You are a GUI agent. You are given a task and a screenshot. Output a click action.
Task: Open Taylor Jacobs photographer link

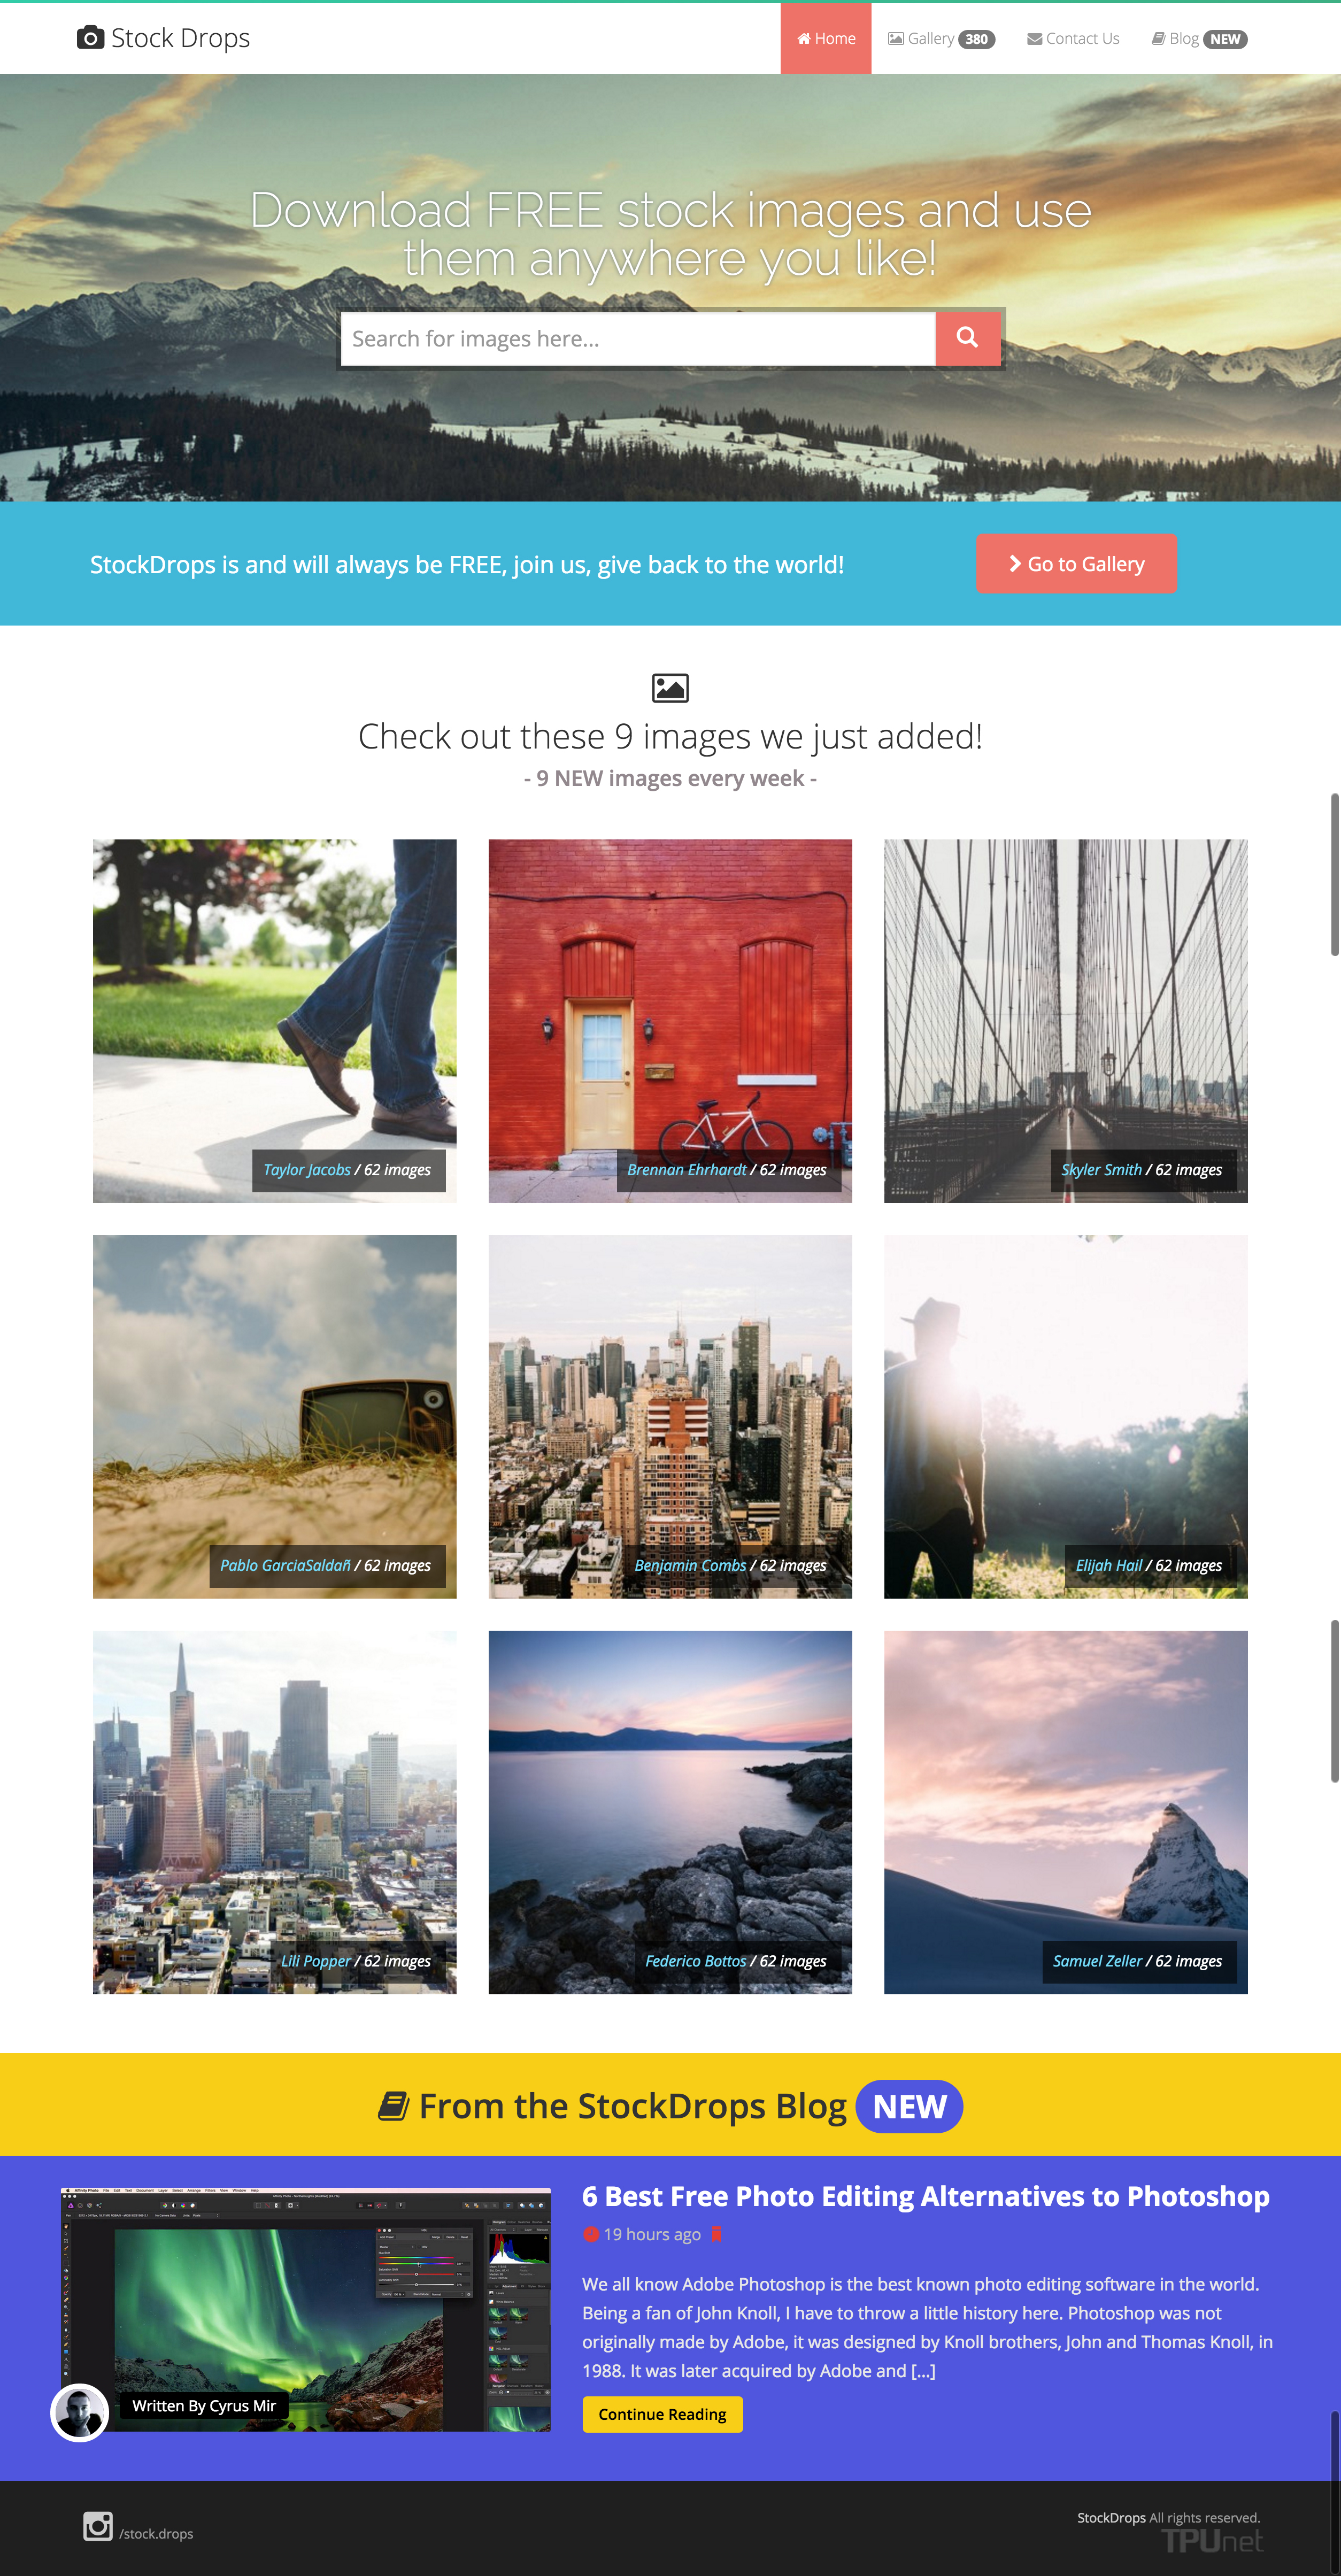[307, 1170]
